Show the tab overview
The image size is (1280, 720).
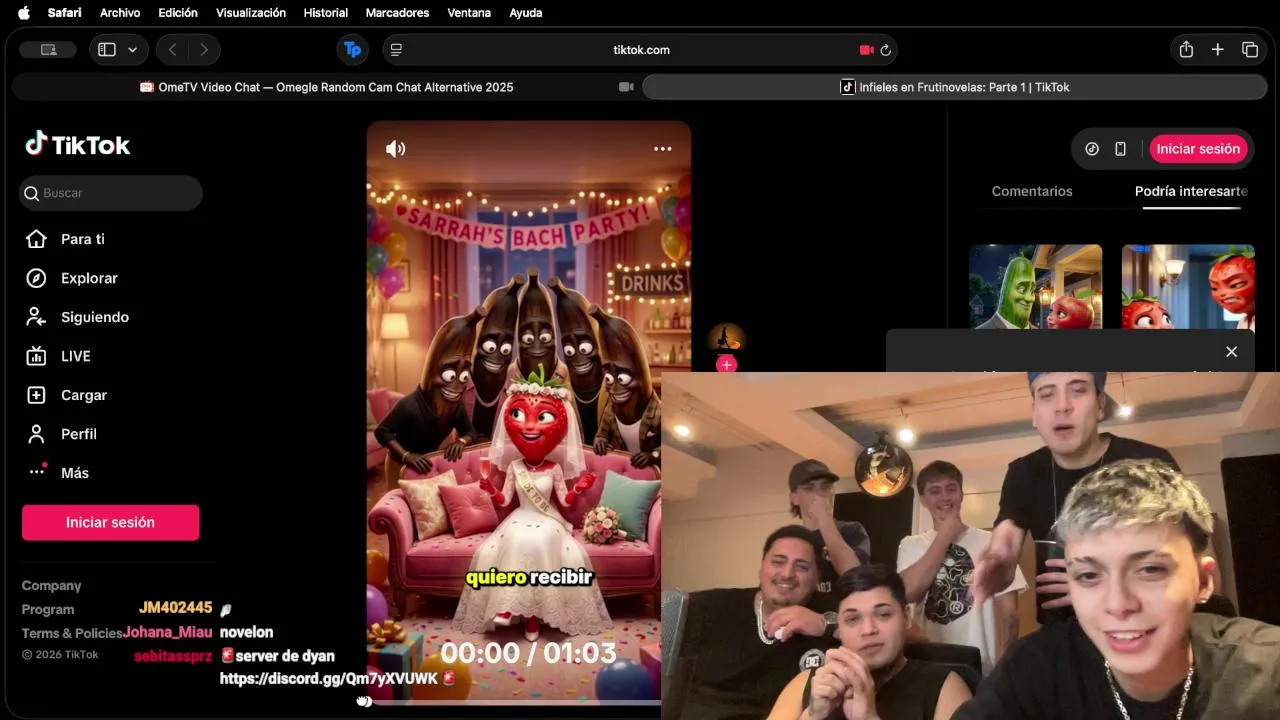1250,50
